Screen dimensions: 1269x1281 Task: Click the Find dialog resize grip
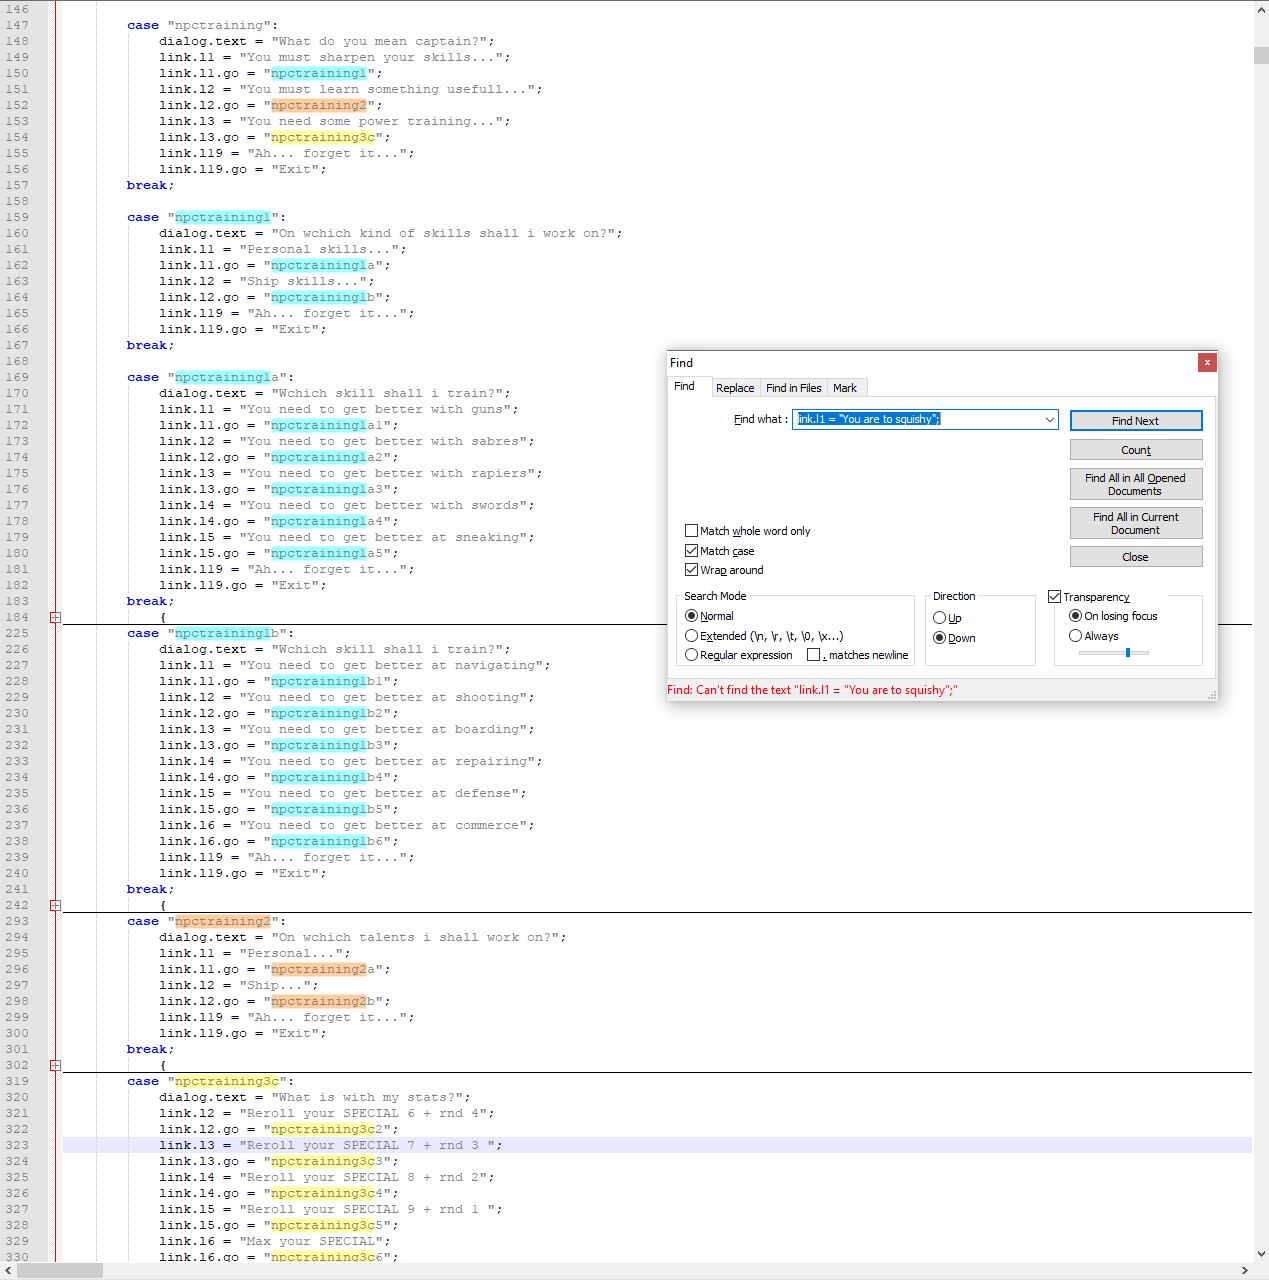[1212, 695]
